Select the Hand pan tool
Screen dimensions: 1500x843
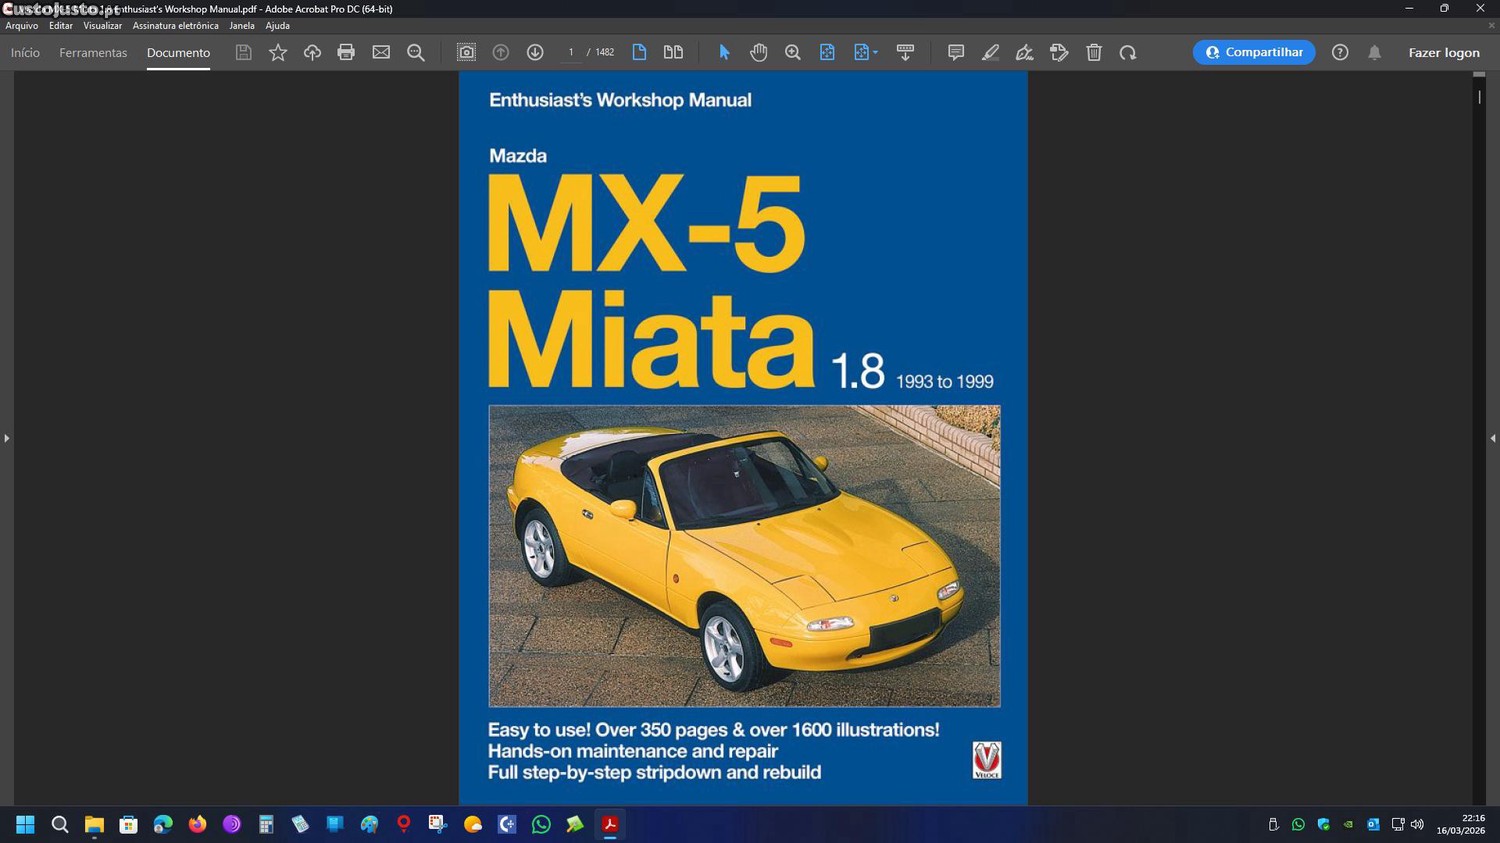759,52
